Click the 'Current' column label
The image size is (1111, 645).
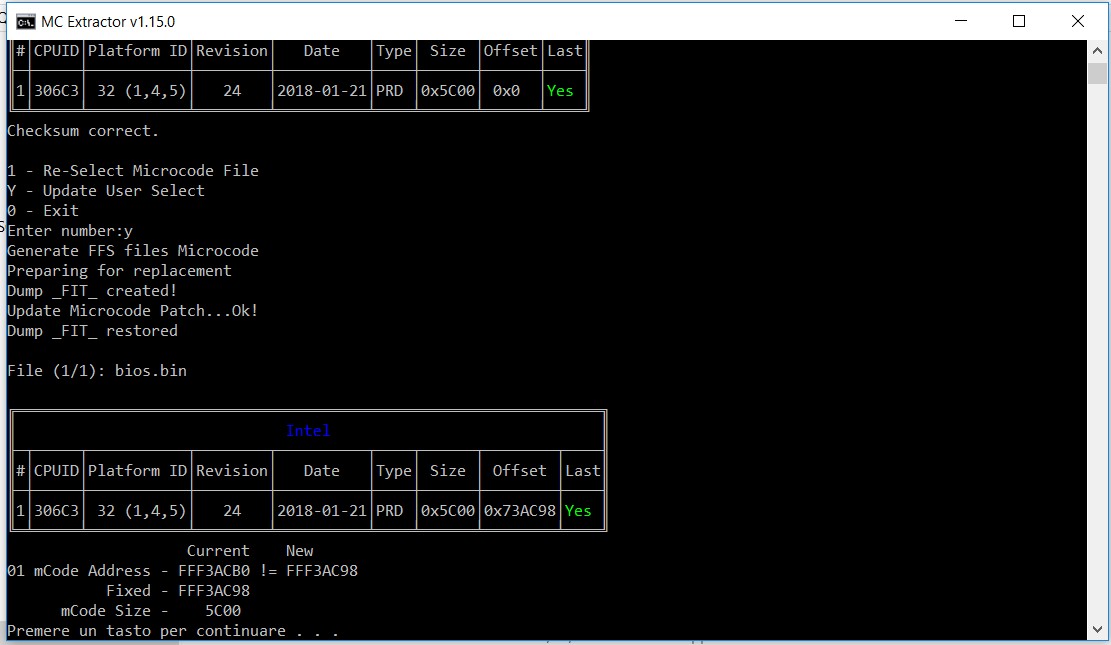[x=218, y=551]
